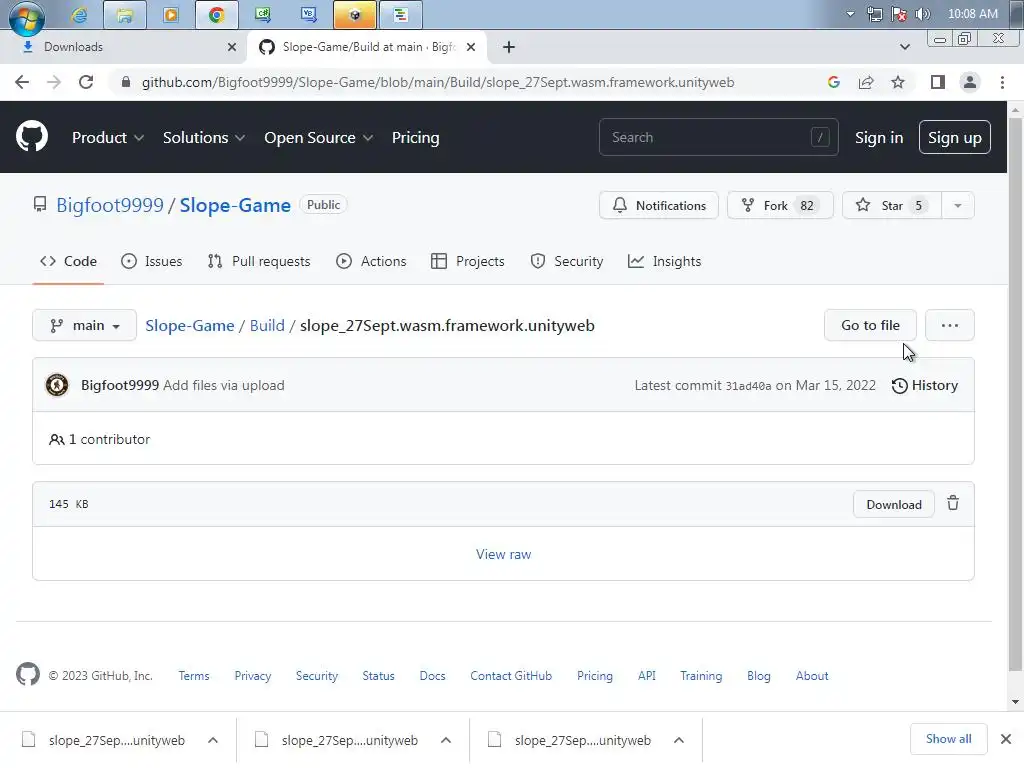
Task: Open a new browser tab
Action: tap(509, 47)
